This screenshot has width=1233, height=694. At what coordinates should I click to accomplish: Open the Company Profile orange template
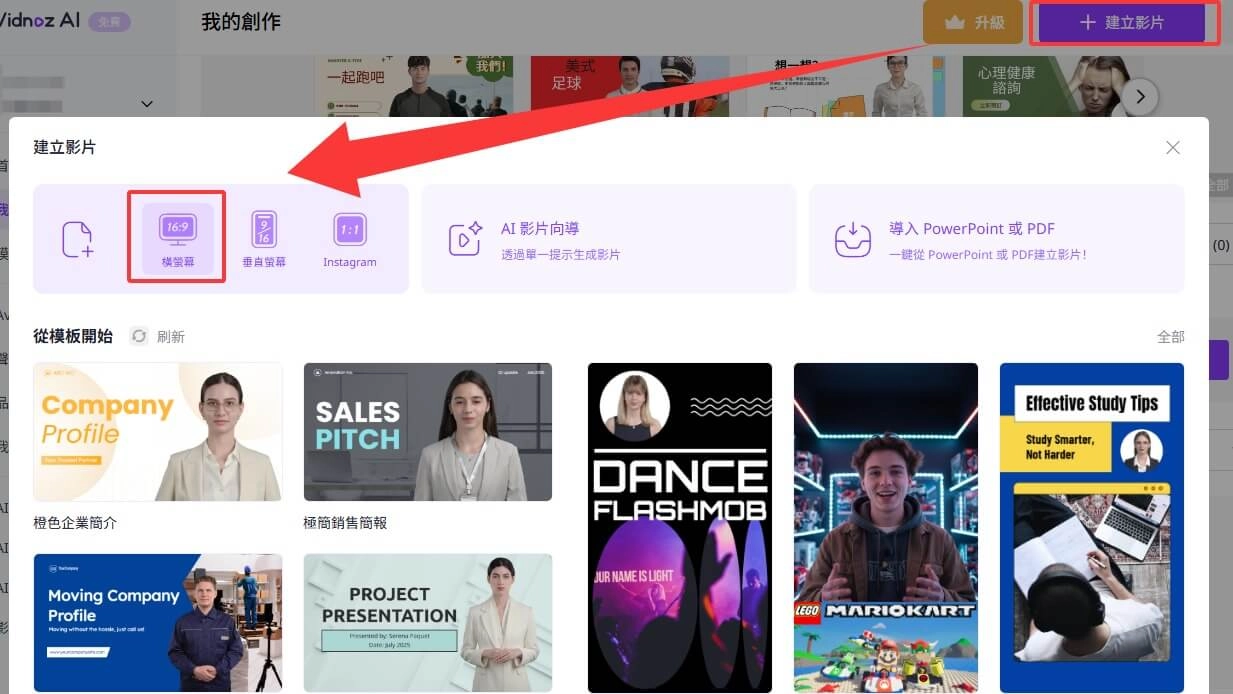(158, 431)
